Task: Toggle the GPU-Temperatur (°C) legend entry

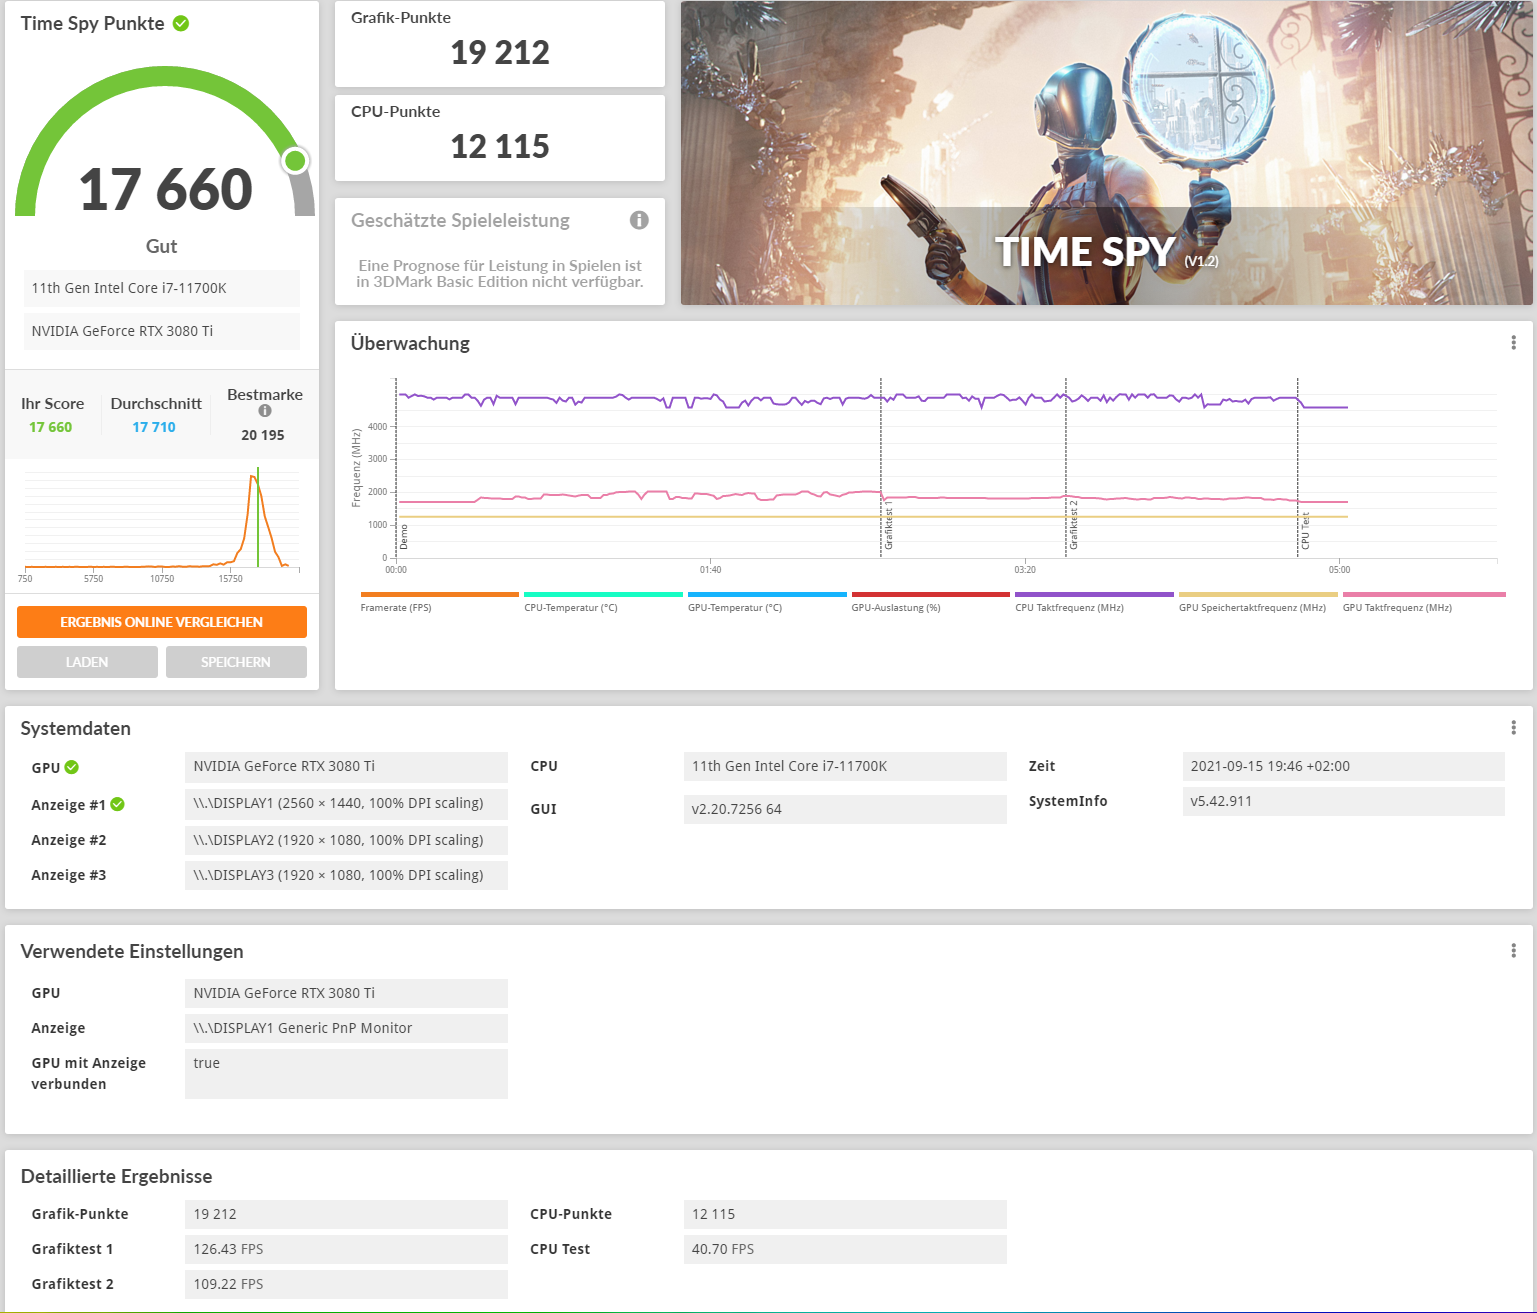Action: [x=767, y=602]
